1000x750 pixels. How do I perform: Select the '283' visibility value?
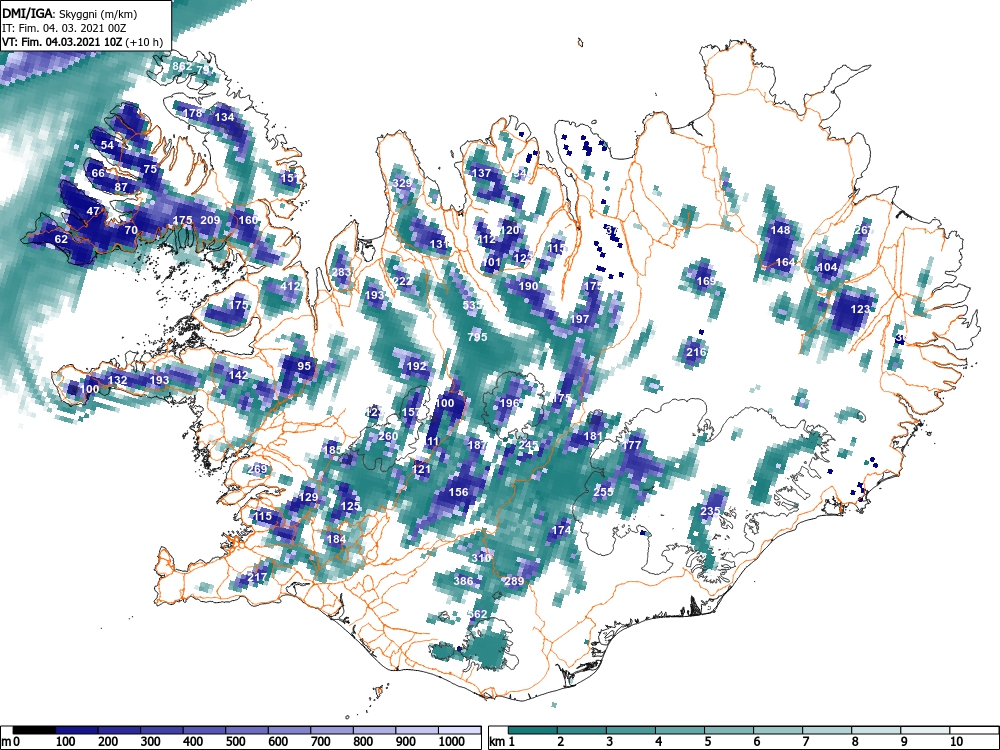coord(342,272)
